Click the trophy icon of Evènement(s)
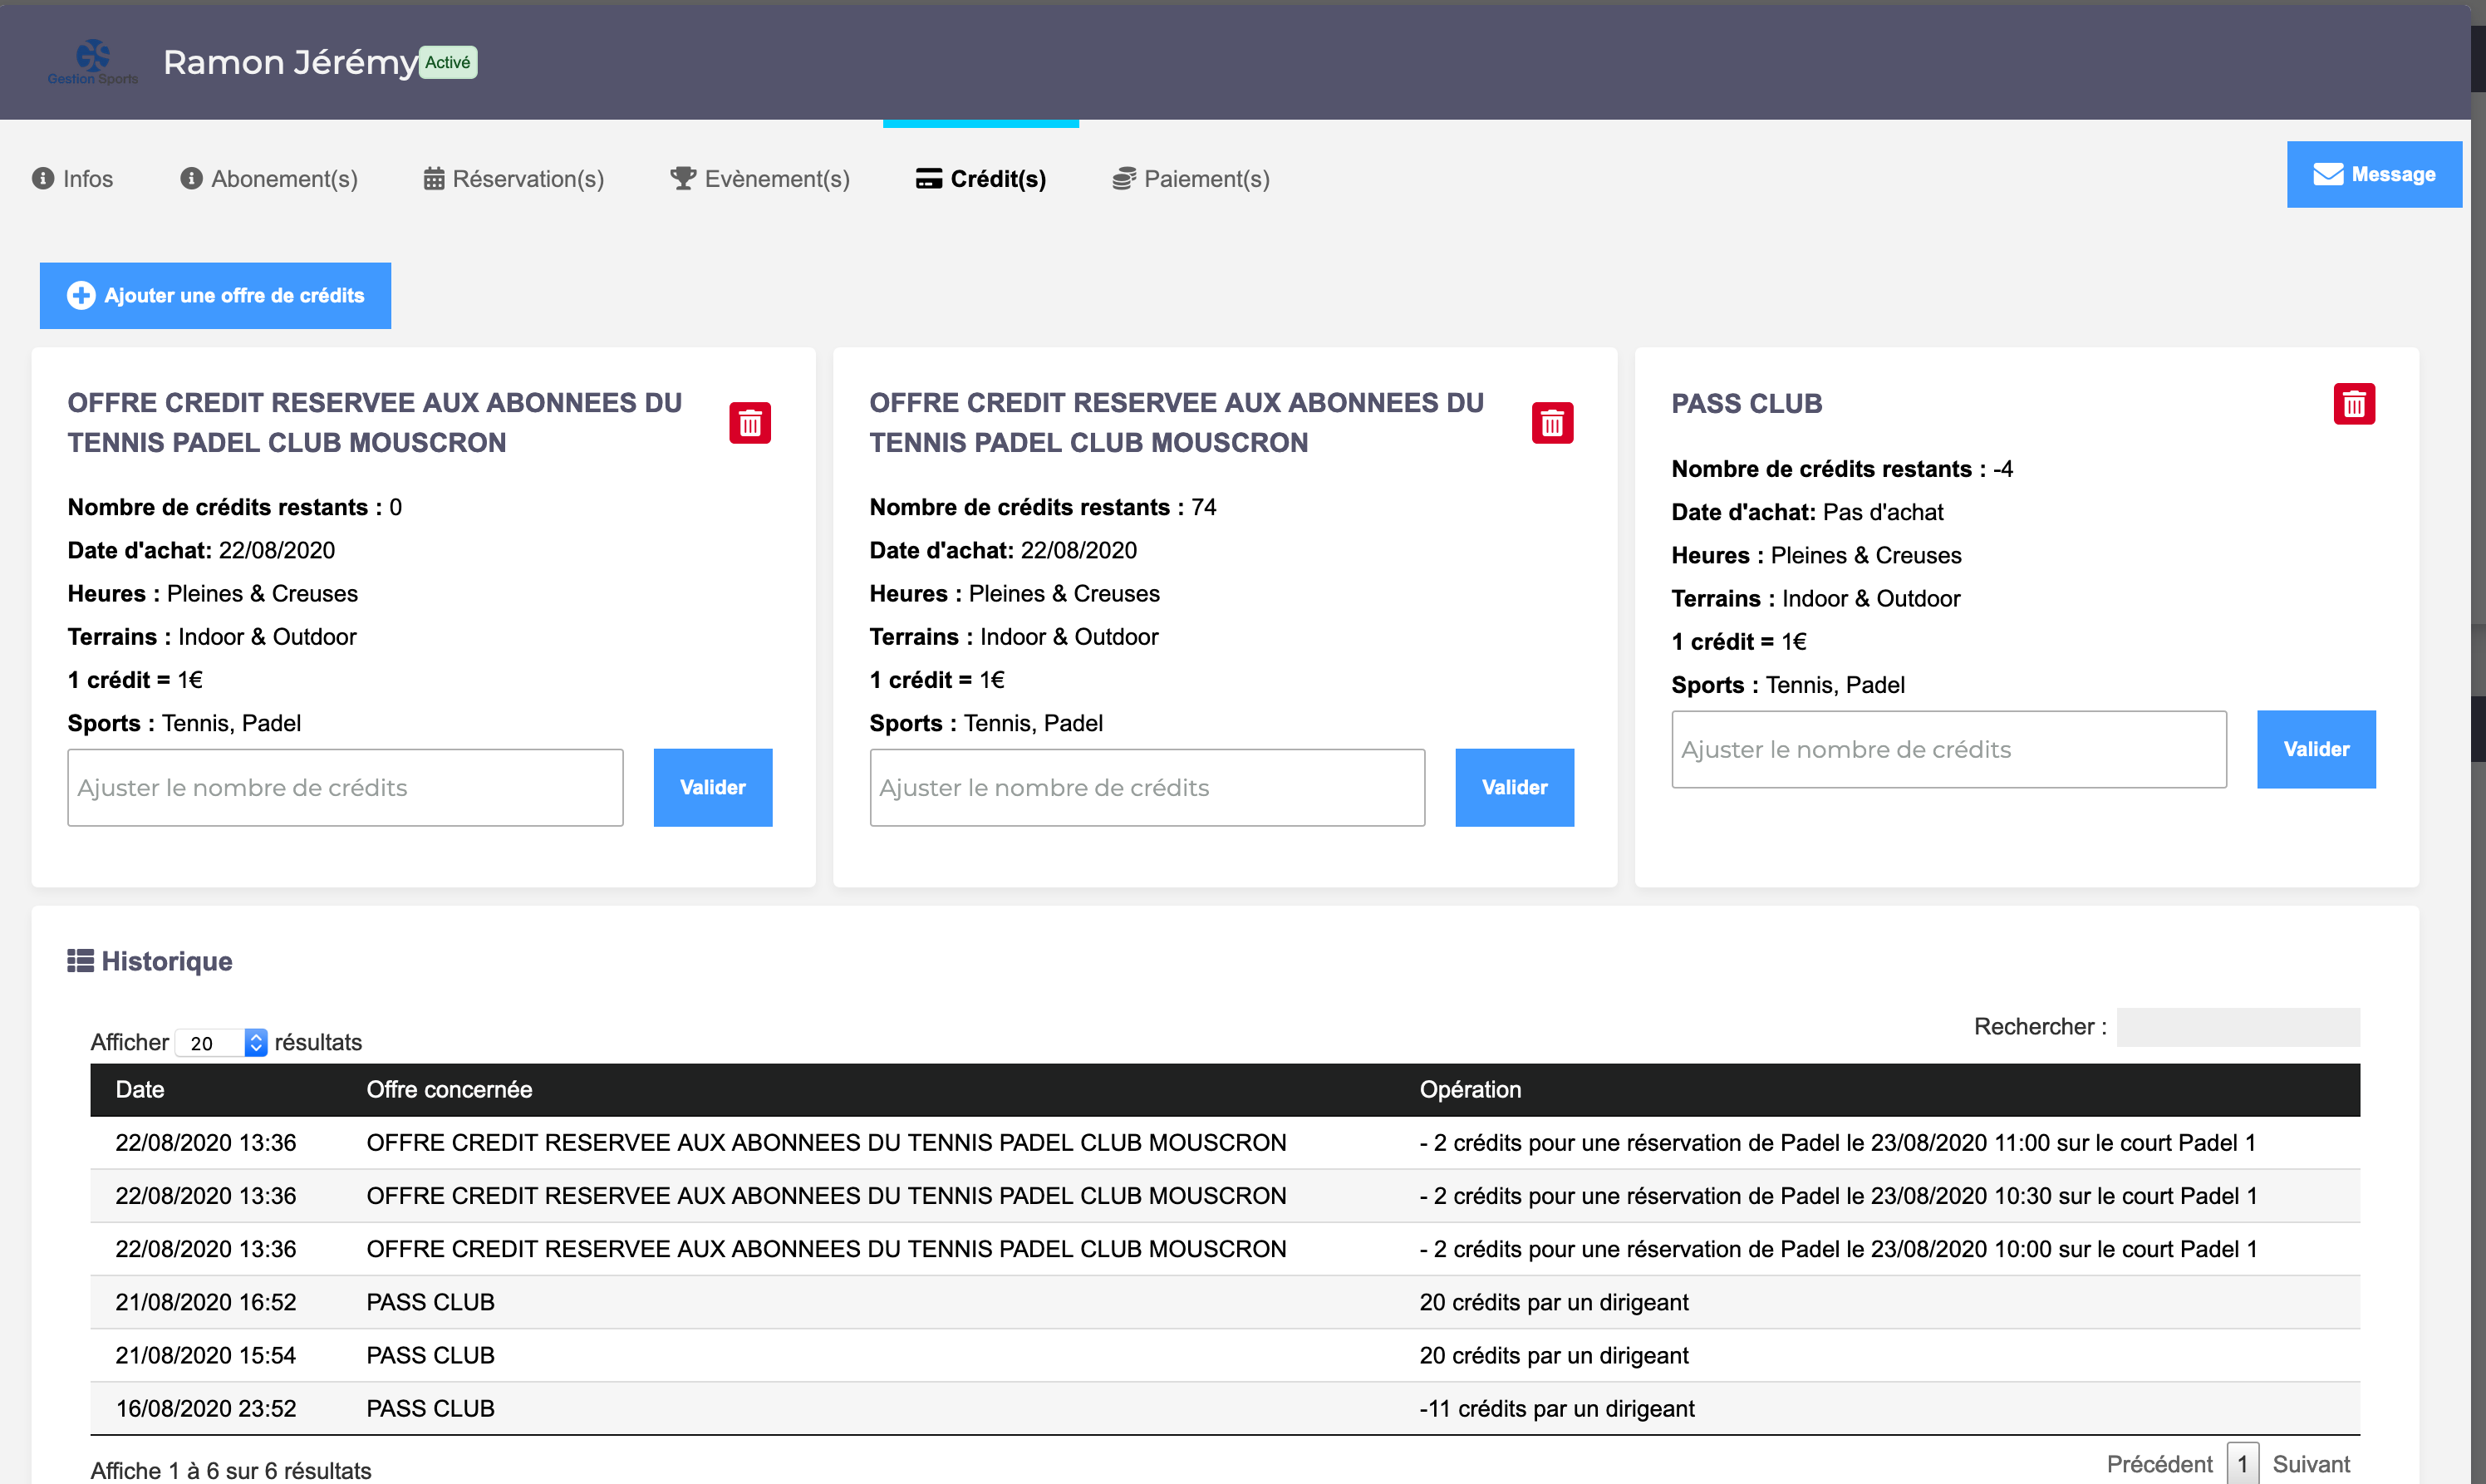This screenshot has height=1484, width=2486. (x=683, y=178)
